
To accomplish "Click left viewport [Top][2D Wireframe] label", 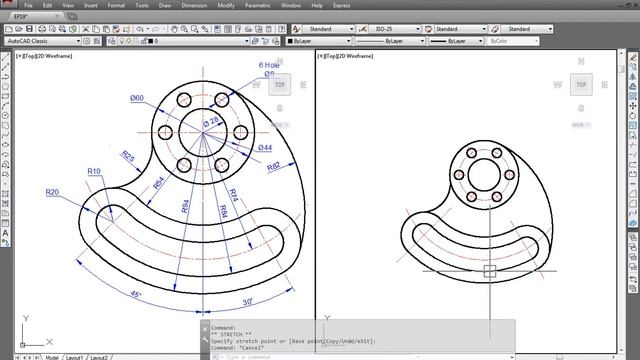I will point(44,56).
